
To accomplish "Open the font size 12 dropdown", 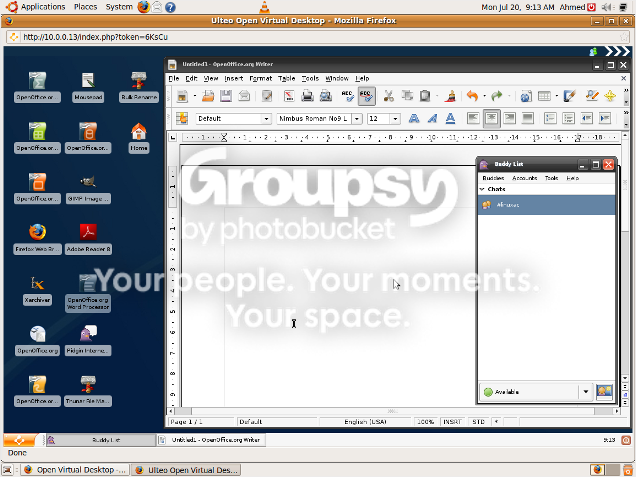I will point(395,118).
